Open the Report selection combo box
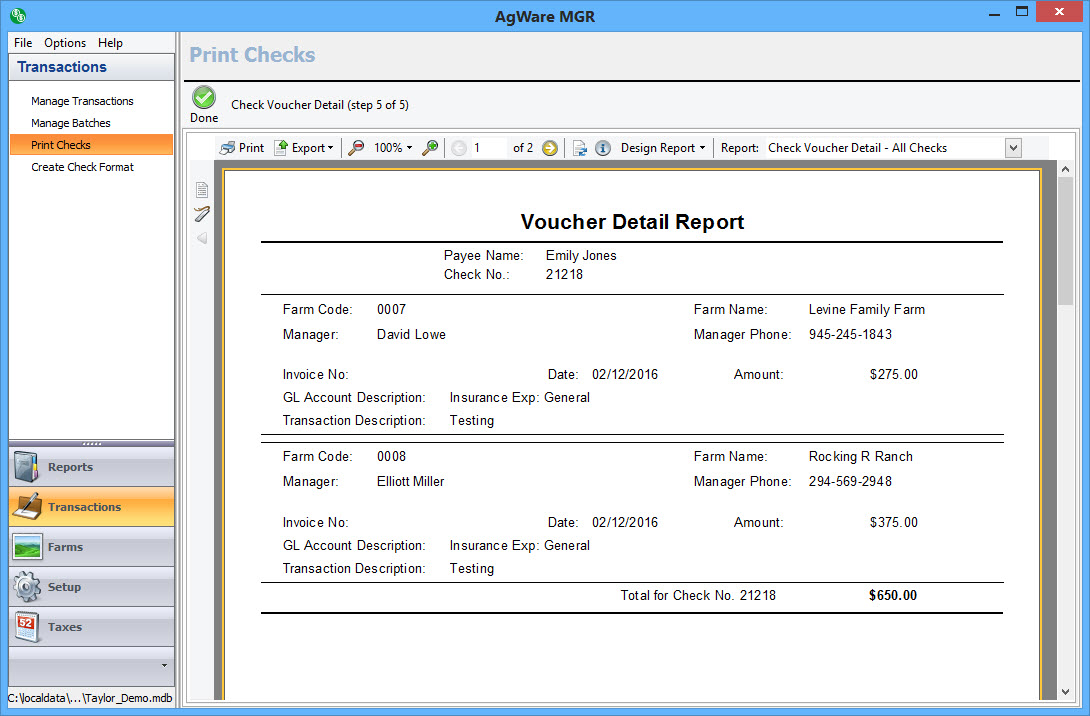The width and height of the screenshot is (1090, 716). 1013,148
